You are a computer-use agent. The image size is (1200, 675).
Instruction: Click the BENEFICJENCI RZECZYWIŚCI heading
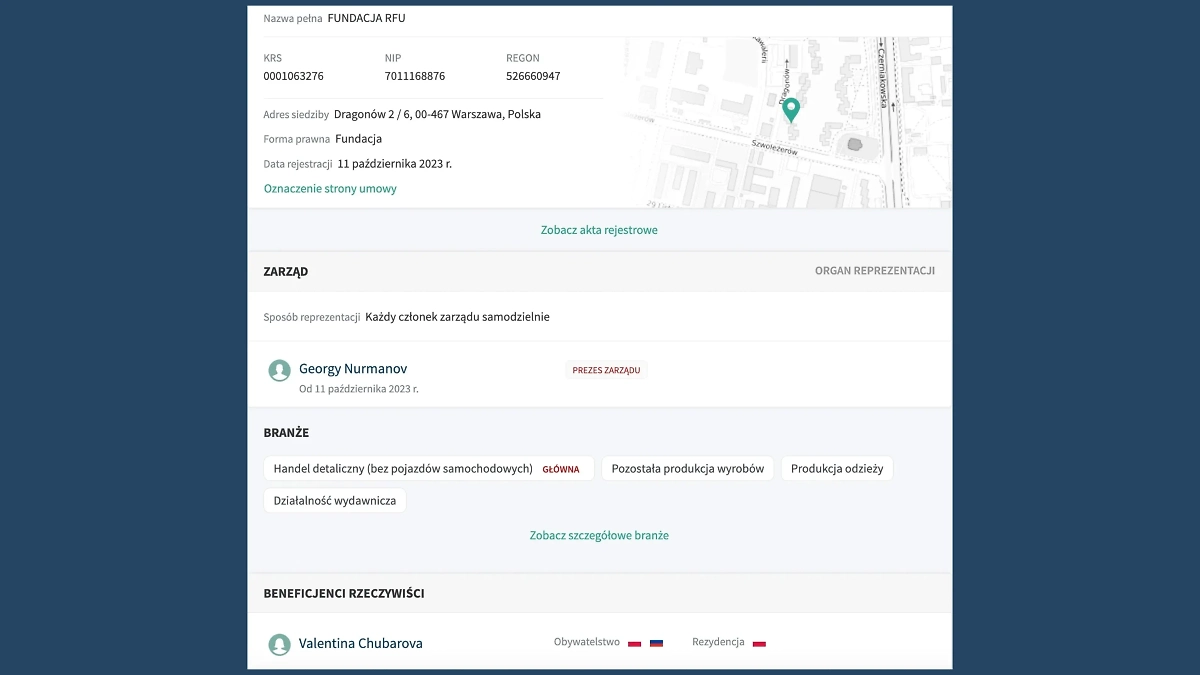pos(343,592)
